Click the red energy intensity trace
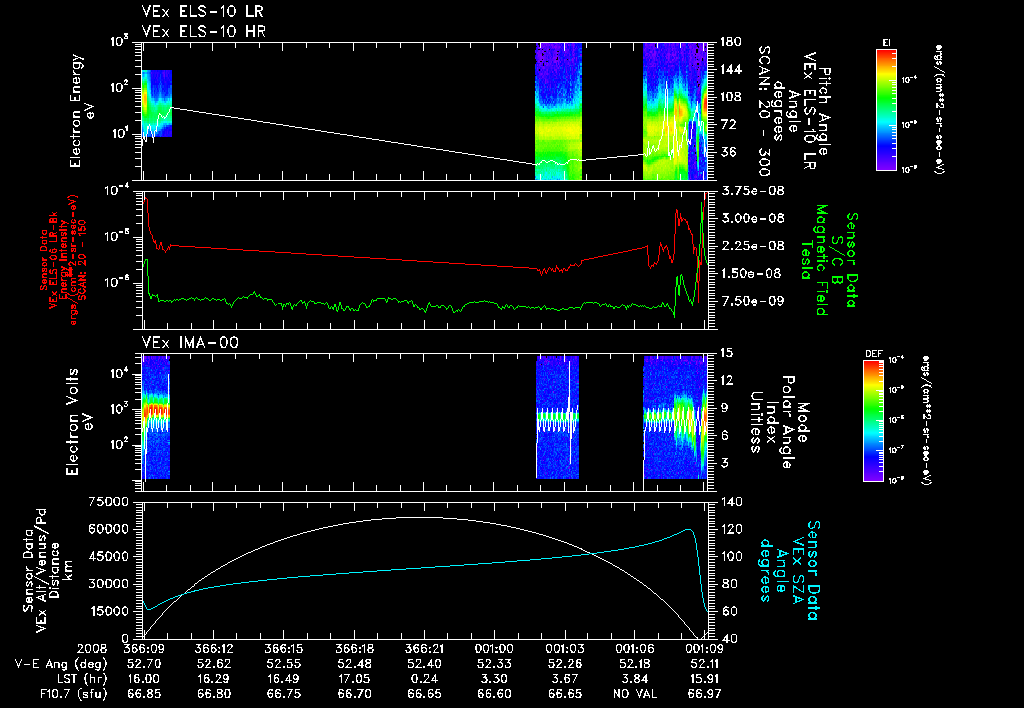 point(353,255)
